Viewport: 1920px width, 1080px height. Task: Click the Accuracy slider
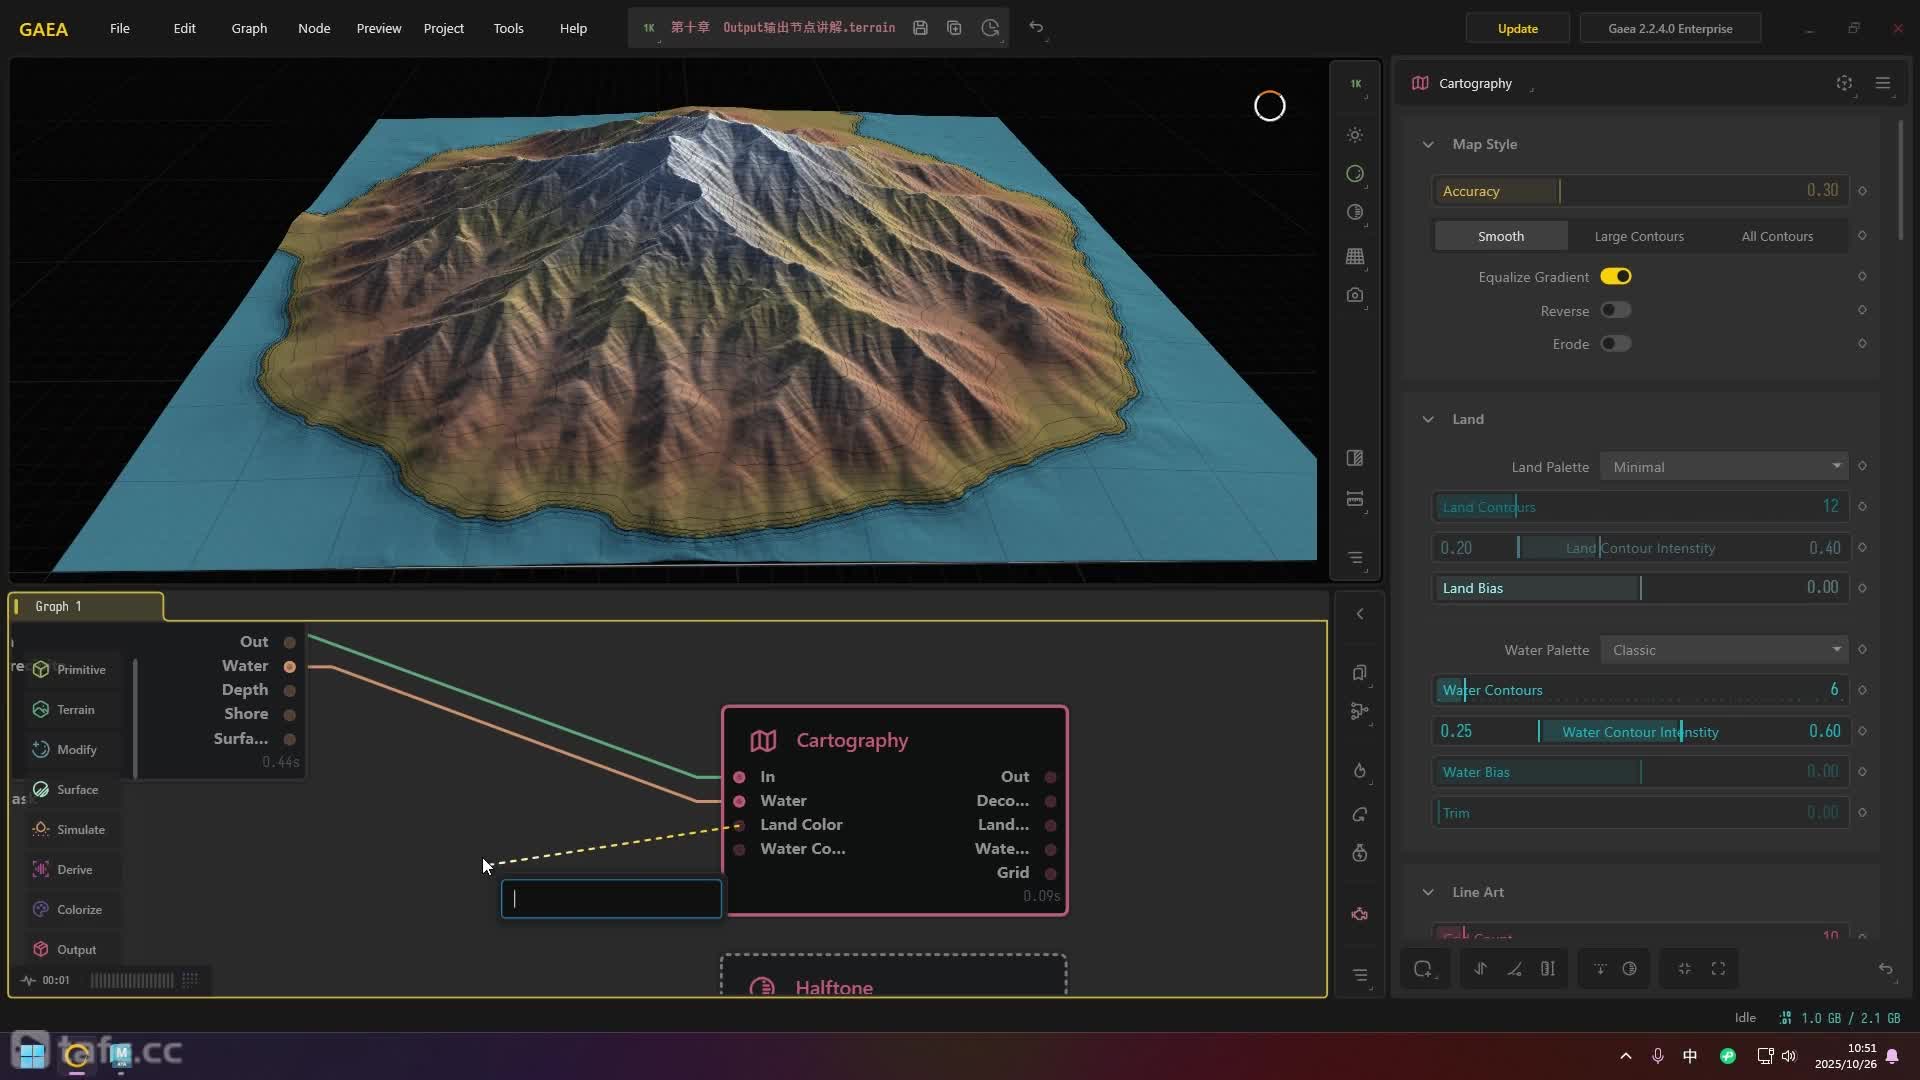tap(1640, 190)
